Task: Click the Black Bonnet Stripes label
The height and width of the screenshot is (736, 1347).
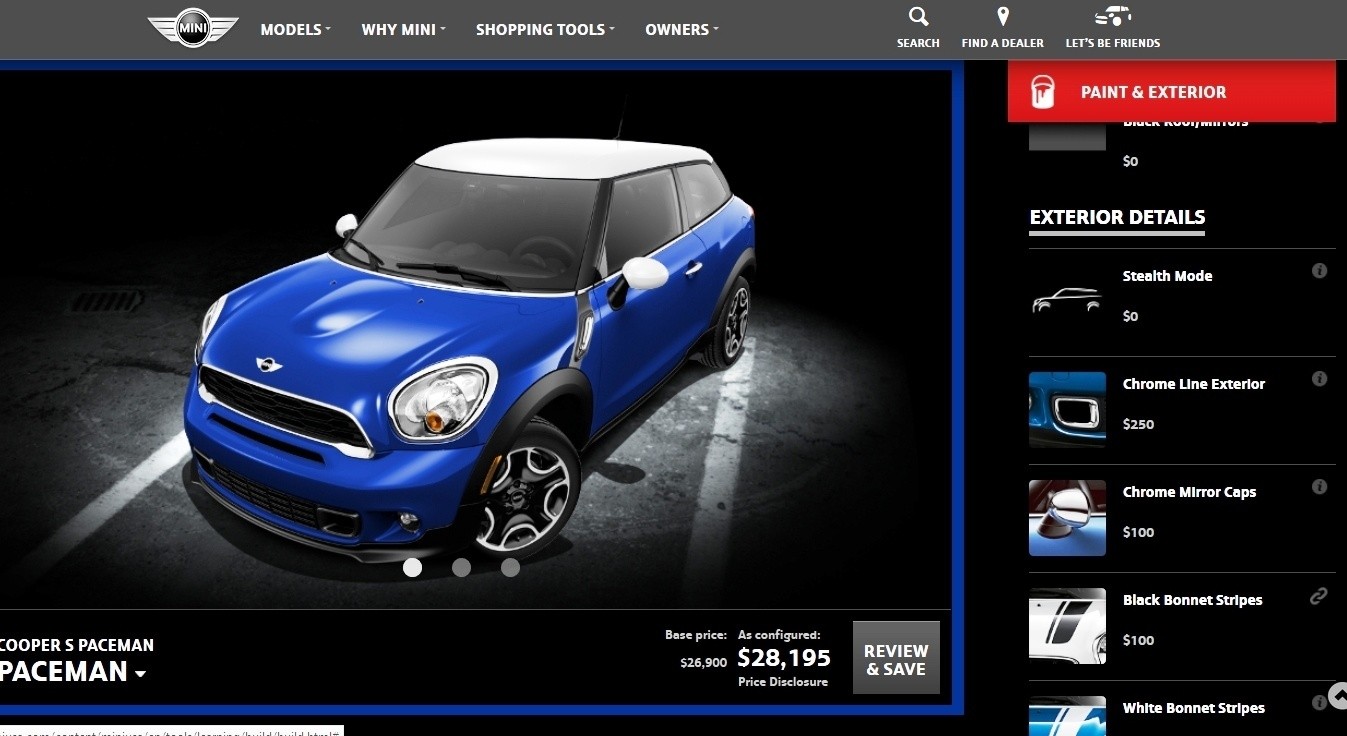Action: 1192,600
